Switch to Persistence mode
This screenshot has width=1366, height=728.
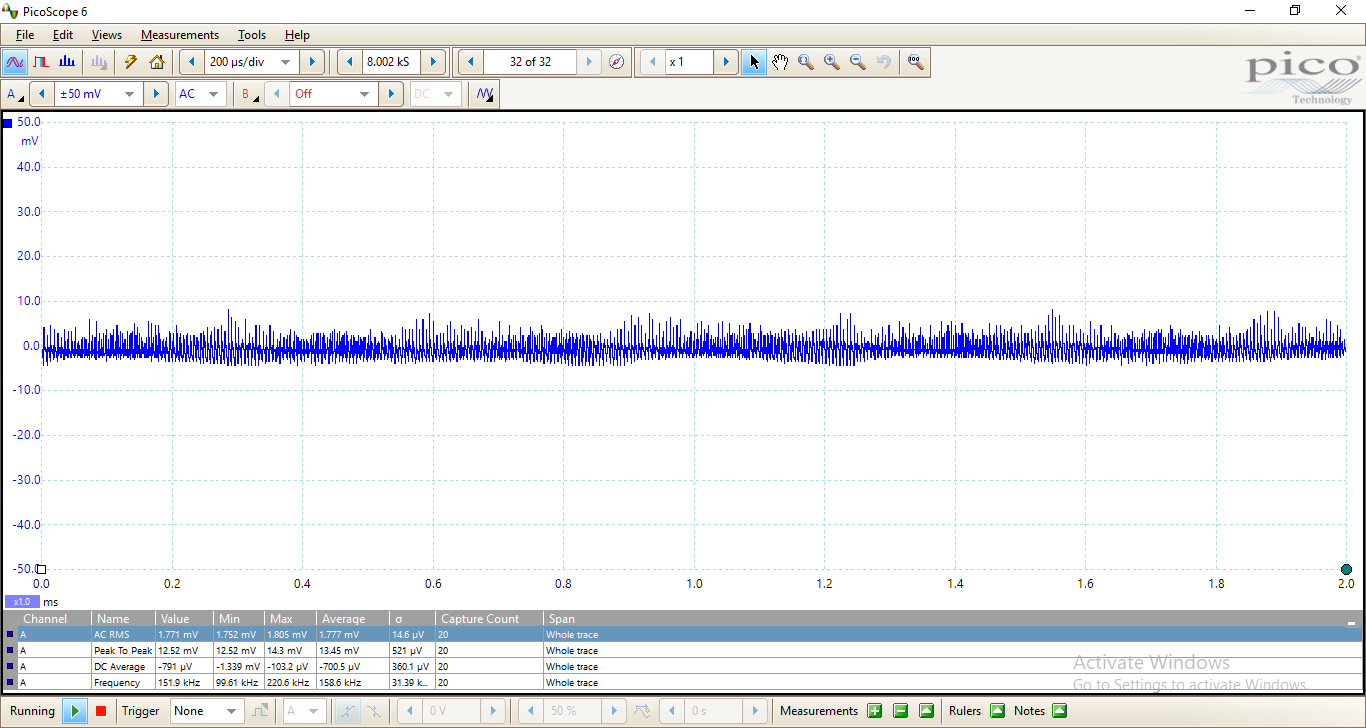coord(41,62)
